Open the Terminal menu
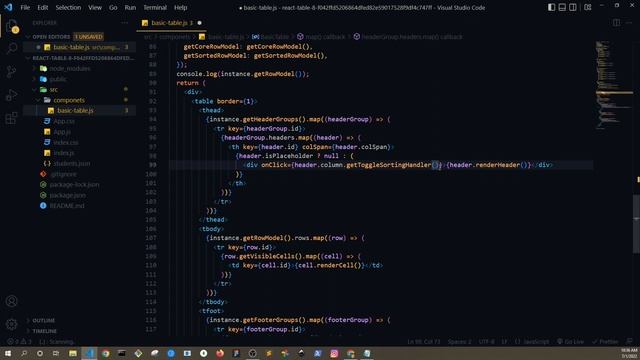The image size is (640, 360). pyautogui.click(x=155, y=7)
